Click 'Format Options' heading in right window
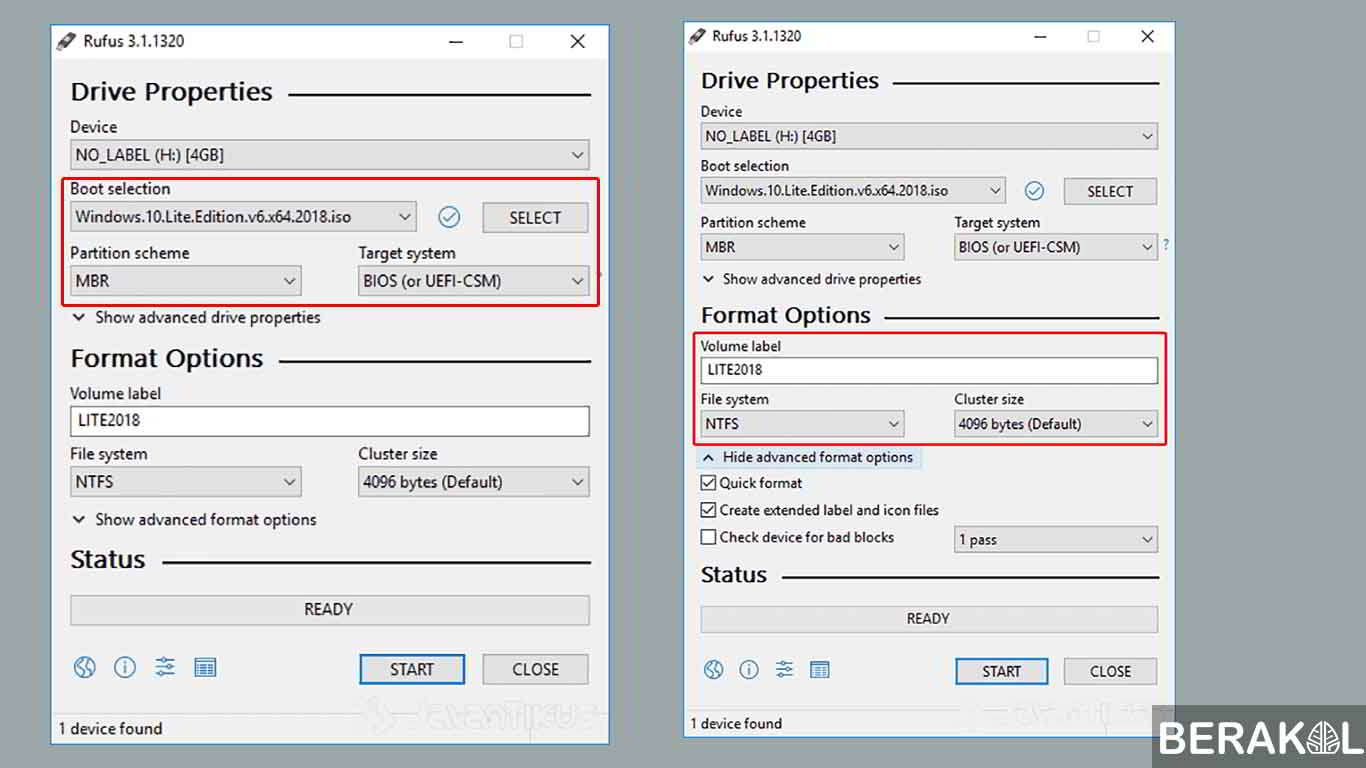Viewport: 1366px width, 768px height. pyautogui.click(x=786, y=315)
